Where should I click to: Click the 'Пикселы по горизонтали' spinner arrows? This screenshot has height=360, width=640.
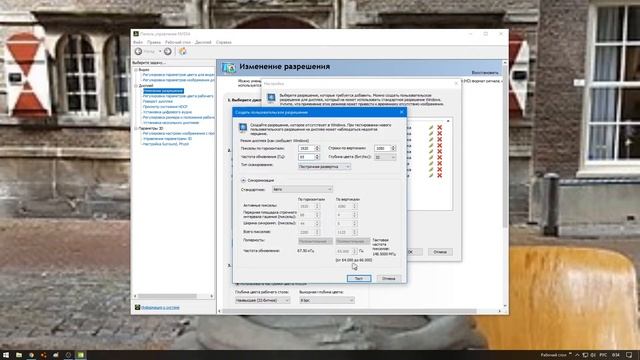pyautogui.click(x=317, y=148)
